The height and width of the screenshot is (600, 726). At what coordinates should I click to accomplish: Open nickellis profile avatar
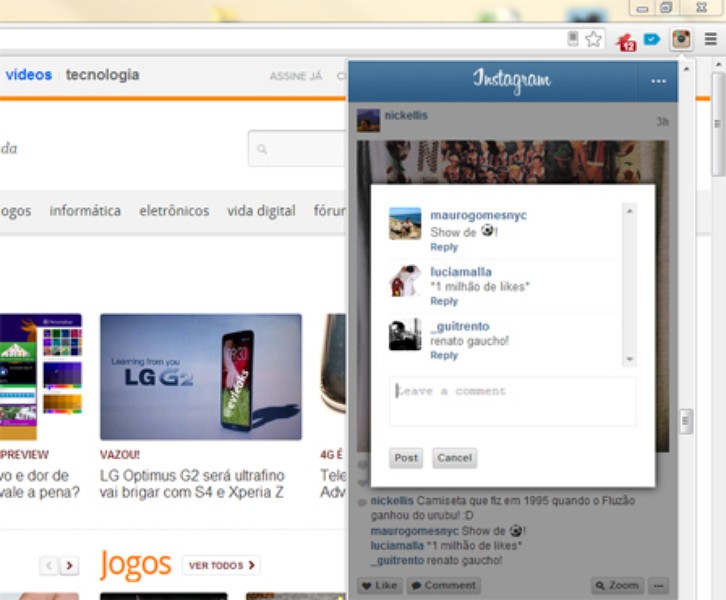coord(368,120)
